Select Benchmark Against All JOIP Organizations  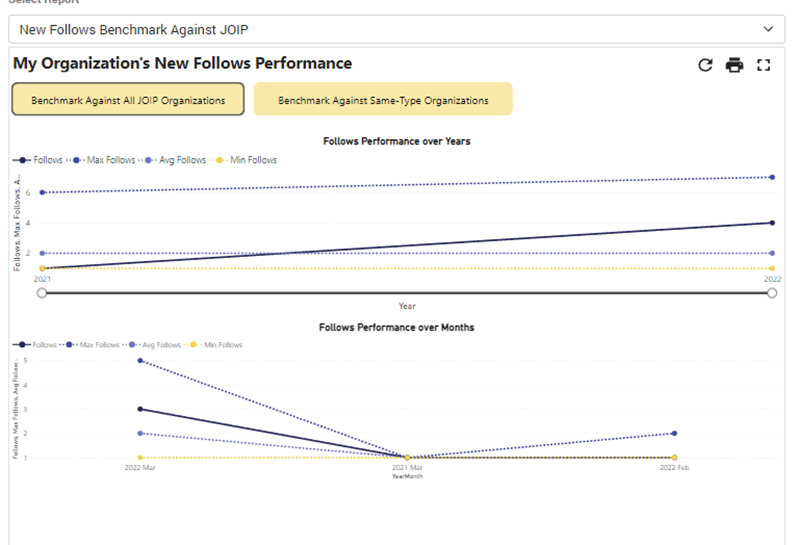[128, 100]
